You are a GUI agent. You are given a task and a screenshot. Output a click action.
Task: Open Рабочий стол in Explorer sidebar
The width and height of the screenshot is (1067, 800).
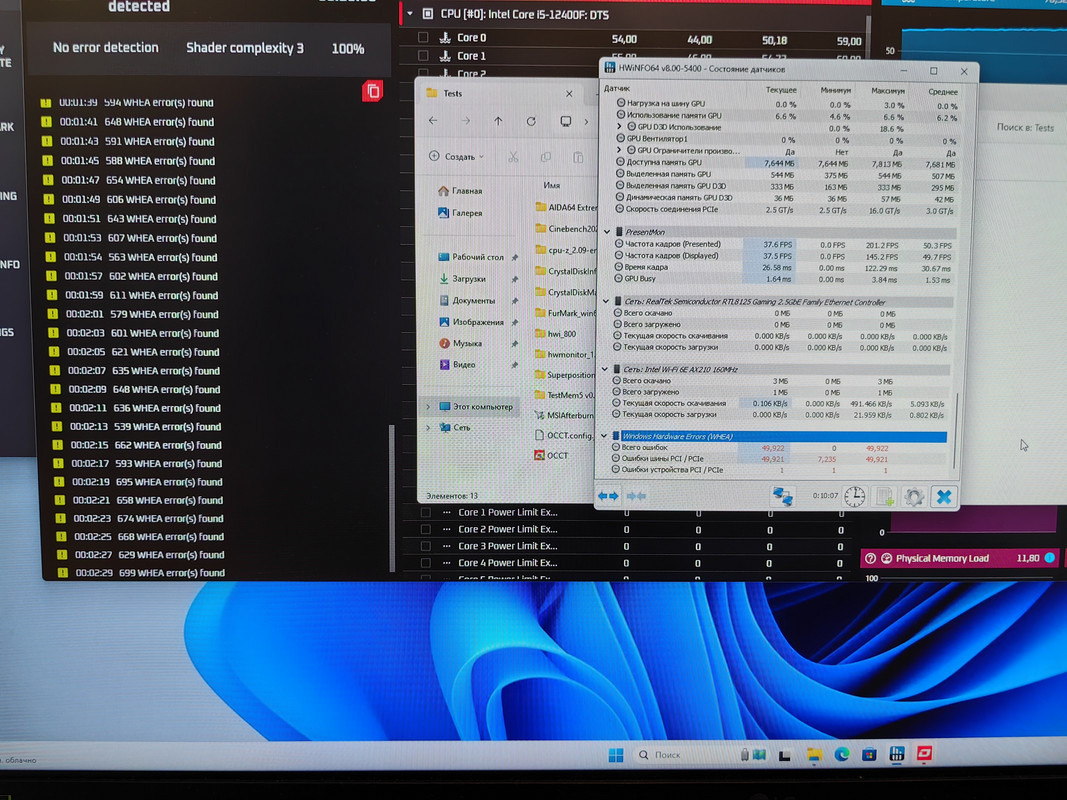click(x=470, y=257)
